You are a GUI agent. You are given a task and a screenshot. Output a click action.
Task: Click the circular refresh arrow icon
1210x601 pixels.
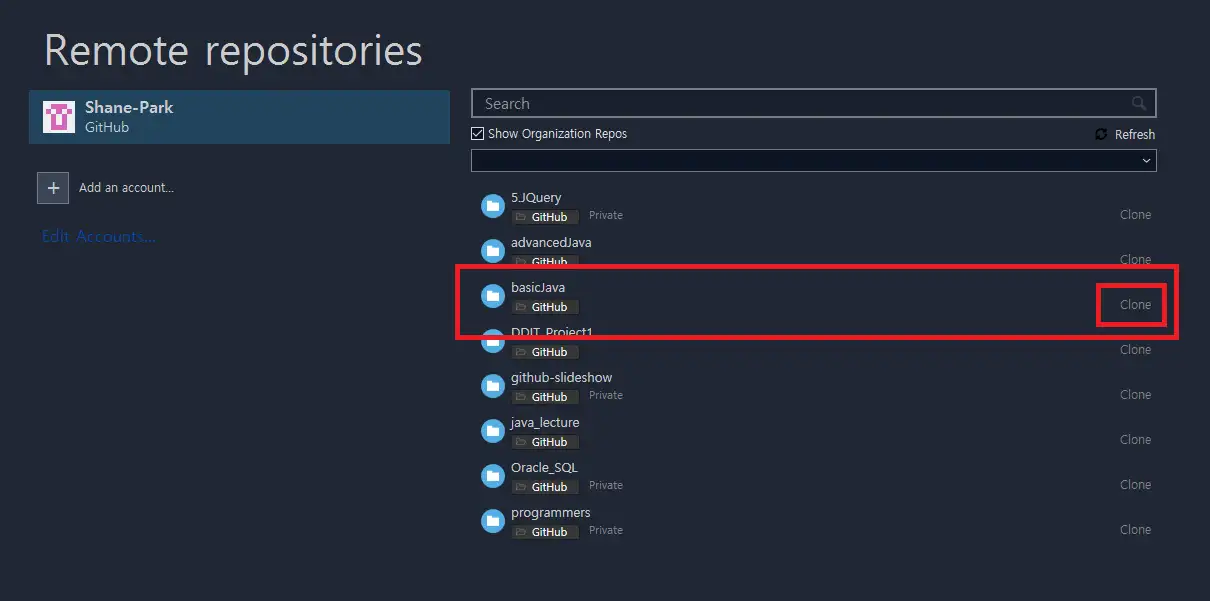point(1101,134)
